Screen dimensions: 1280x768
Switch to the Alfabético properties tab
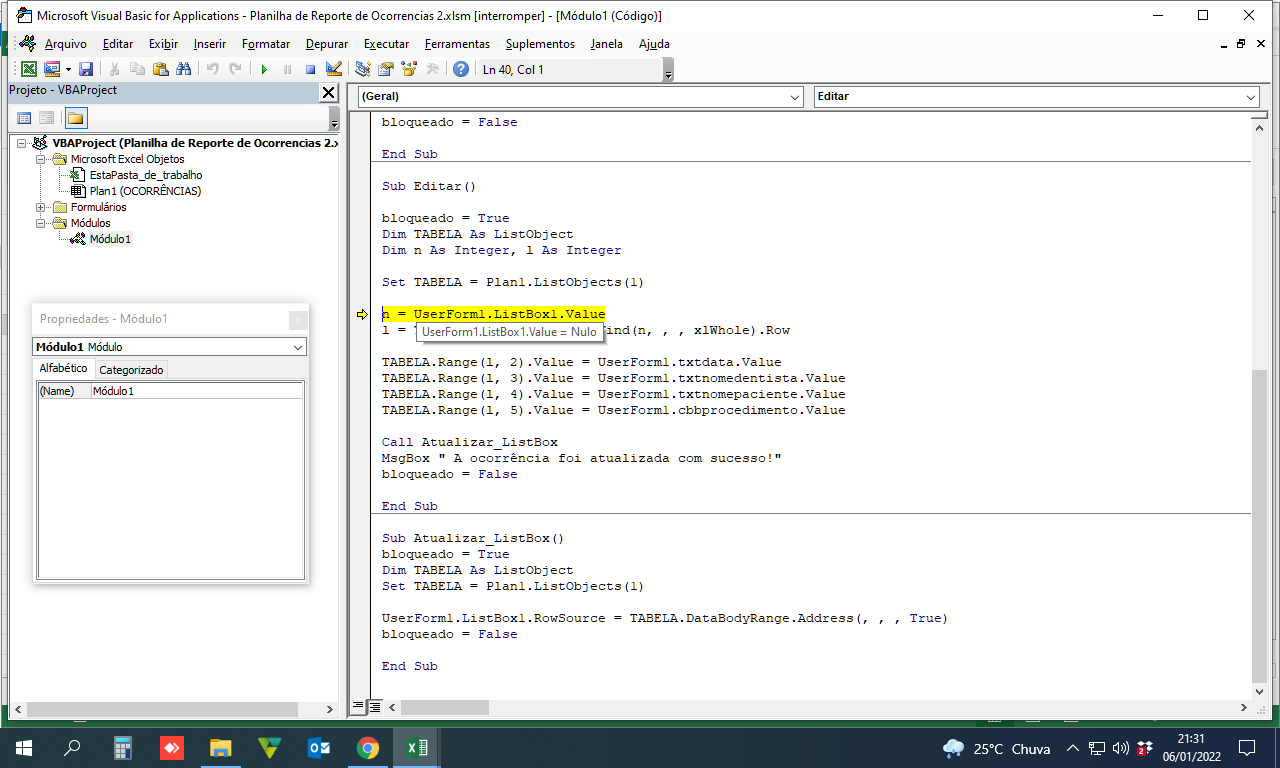[x=63, y=369]
